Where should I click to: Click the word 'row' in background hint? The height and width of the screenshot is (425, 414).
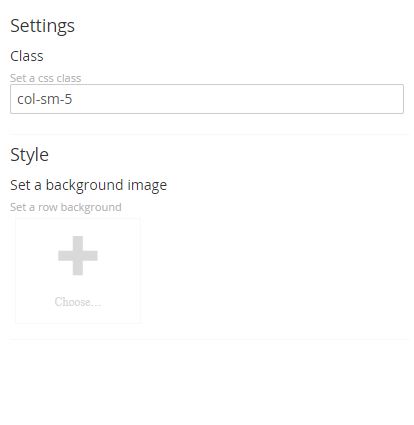(x=48, y=208)
